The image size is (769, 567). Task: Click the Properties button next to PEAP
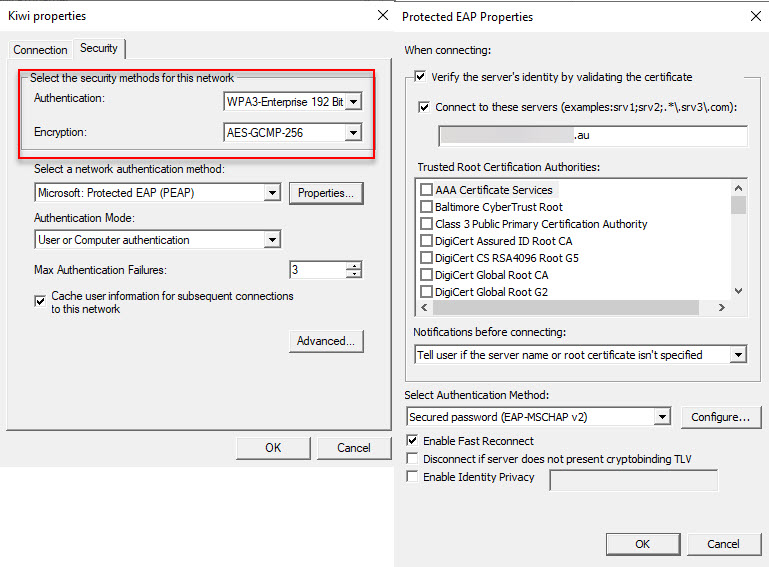[x=326, y=193]
